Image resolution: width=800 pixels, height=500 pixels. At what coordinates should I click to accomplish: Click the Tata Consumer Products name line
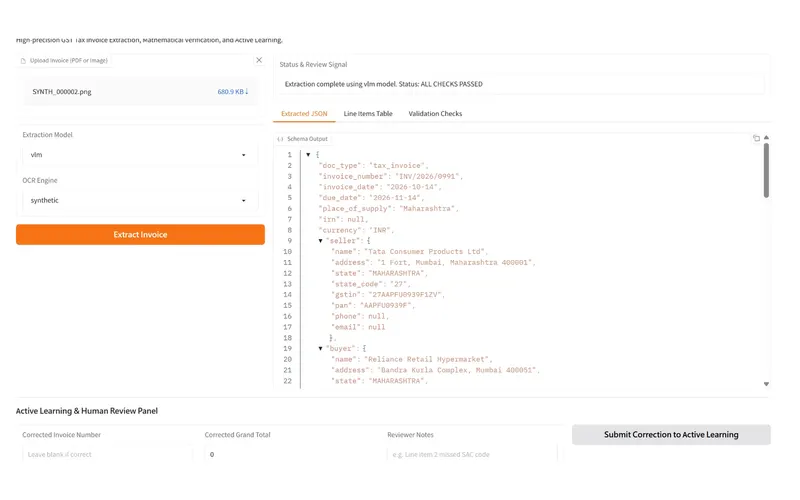point(409,252)
